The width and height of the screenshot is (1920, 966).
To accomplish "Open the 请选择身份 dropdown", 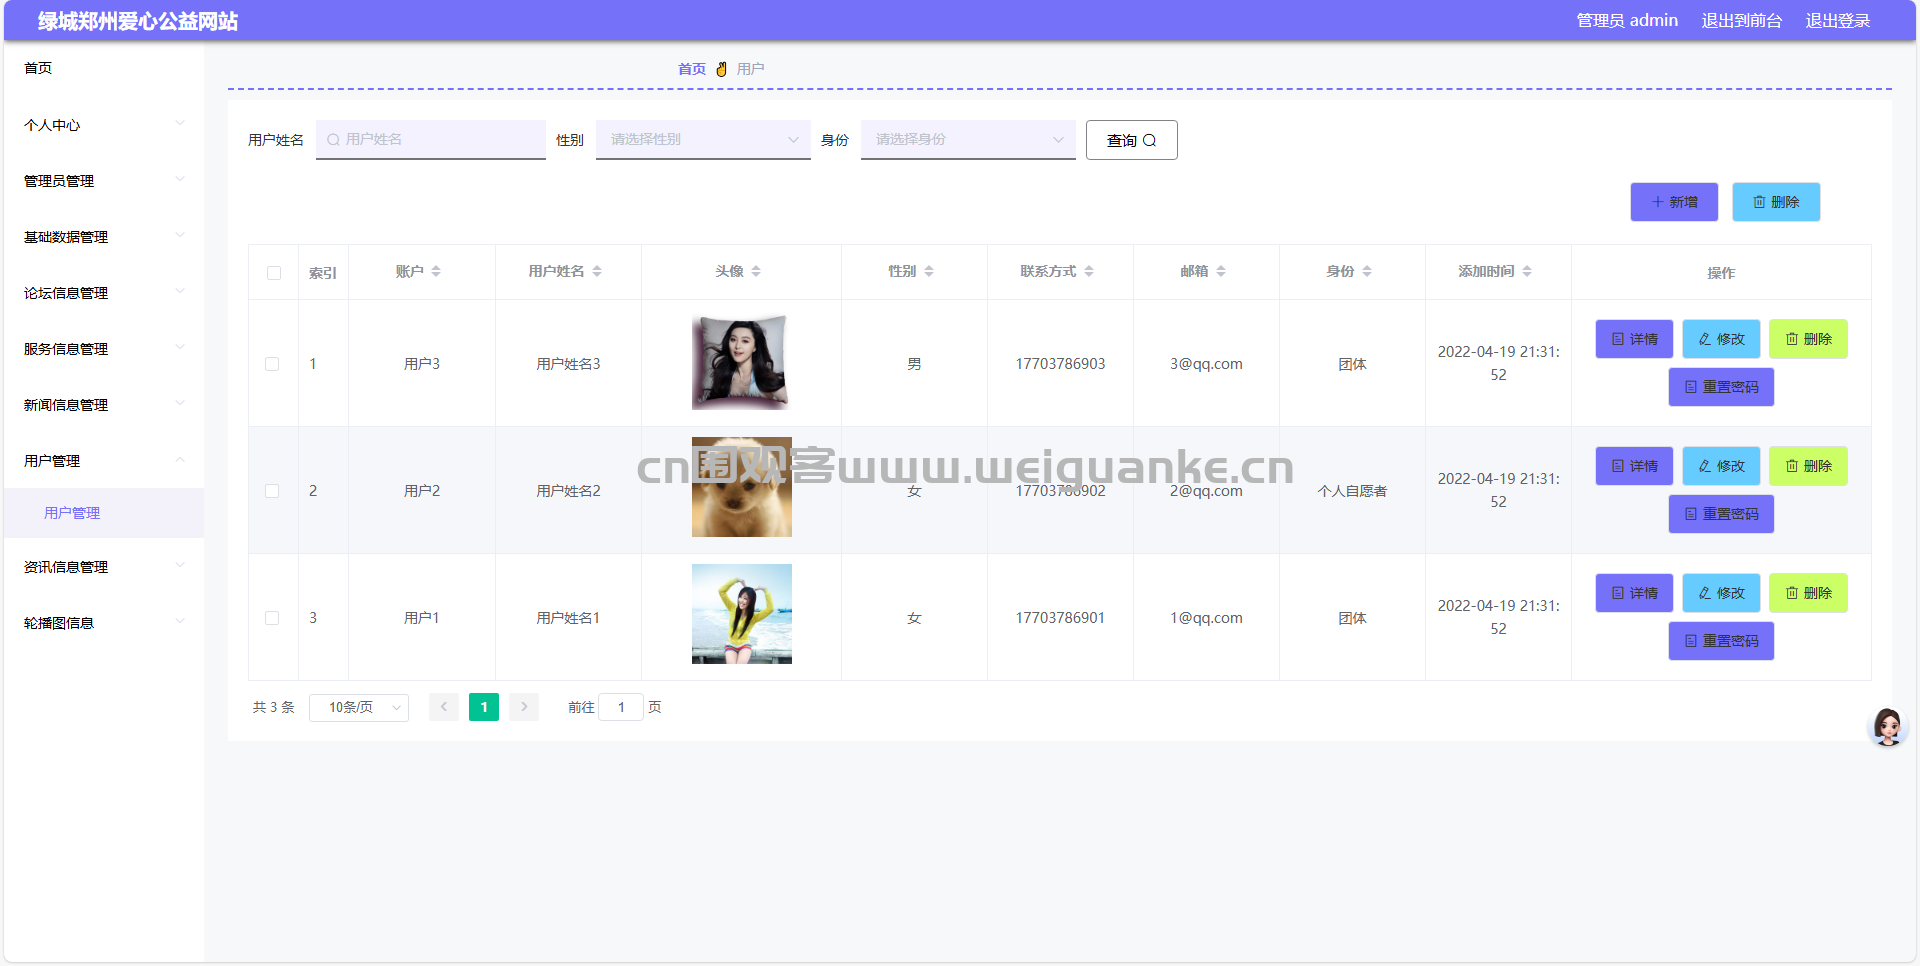I will (x=968, y=140).
